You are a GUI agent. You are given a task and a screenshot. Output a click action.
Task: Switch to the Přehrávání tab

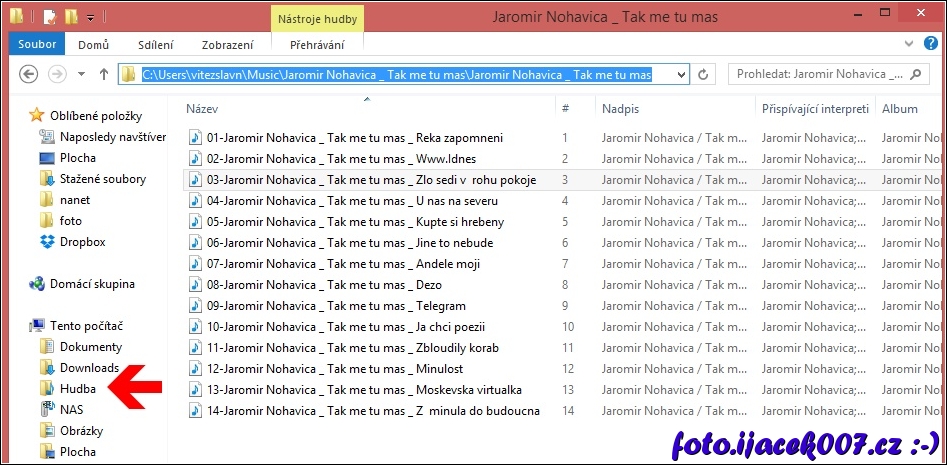(x=317, y=45)
